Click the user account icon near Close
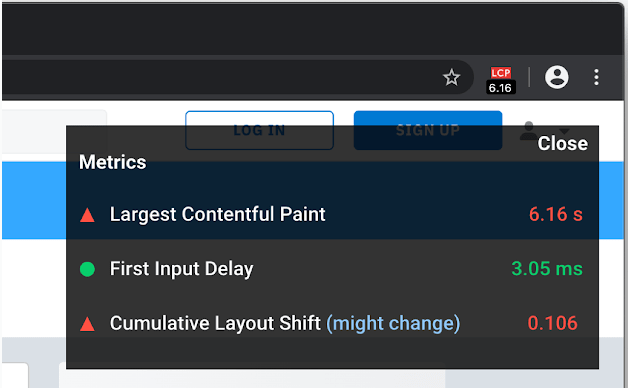628x388 pixels. (x=529, y=130)
